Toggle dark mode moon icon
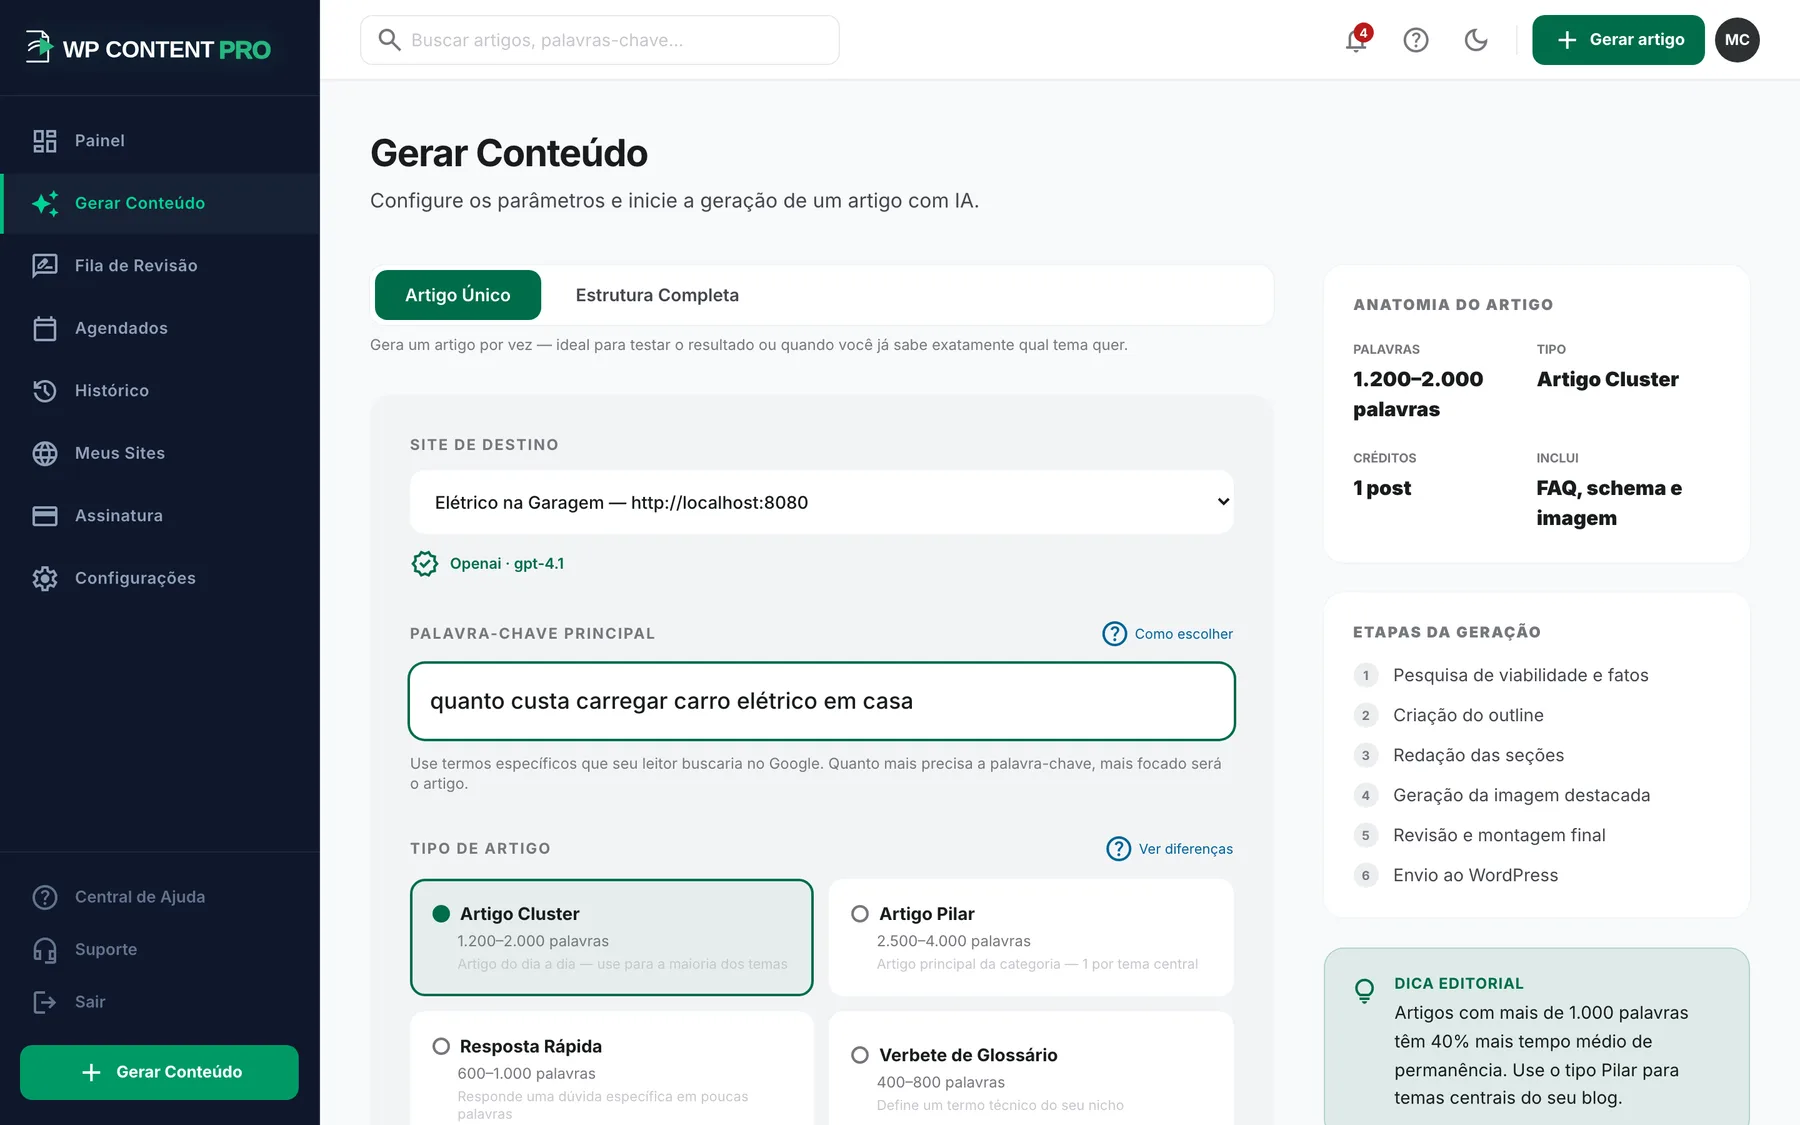The image size is (1800, 1125). (x=1476, y=40)
